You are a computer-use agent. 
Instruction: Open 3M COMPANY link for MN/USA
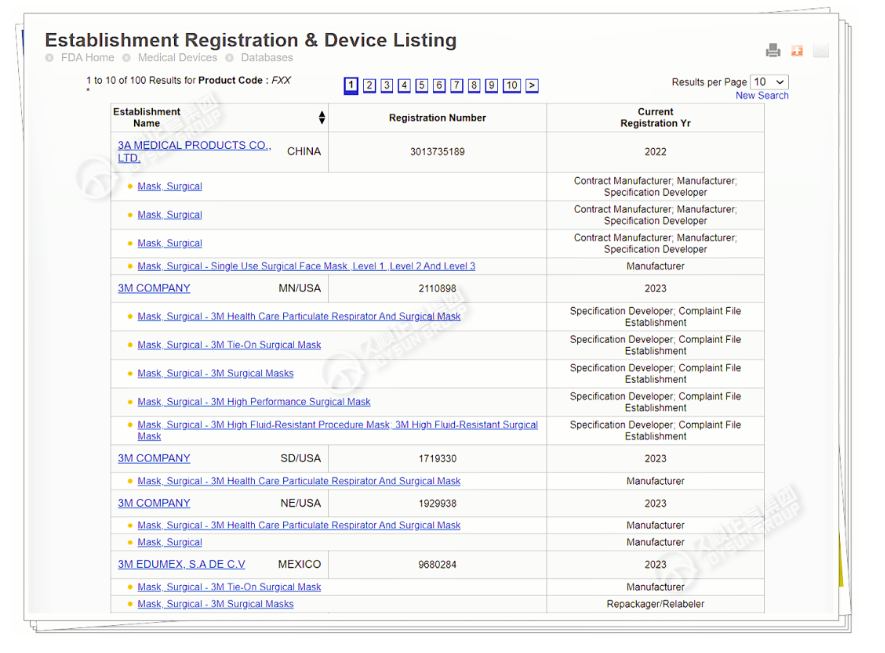(154, 288)
